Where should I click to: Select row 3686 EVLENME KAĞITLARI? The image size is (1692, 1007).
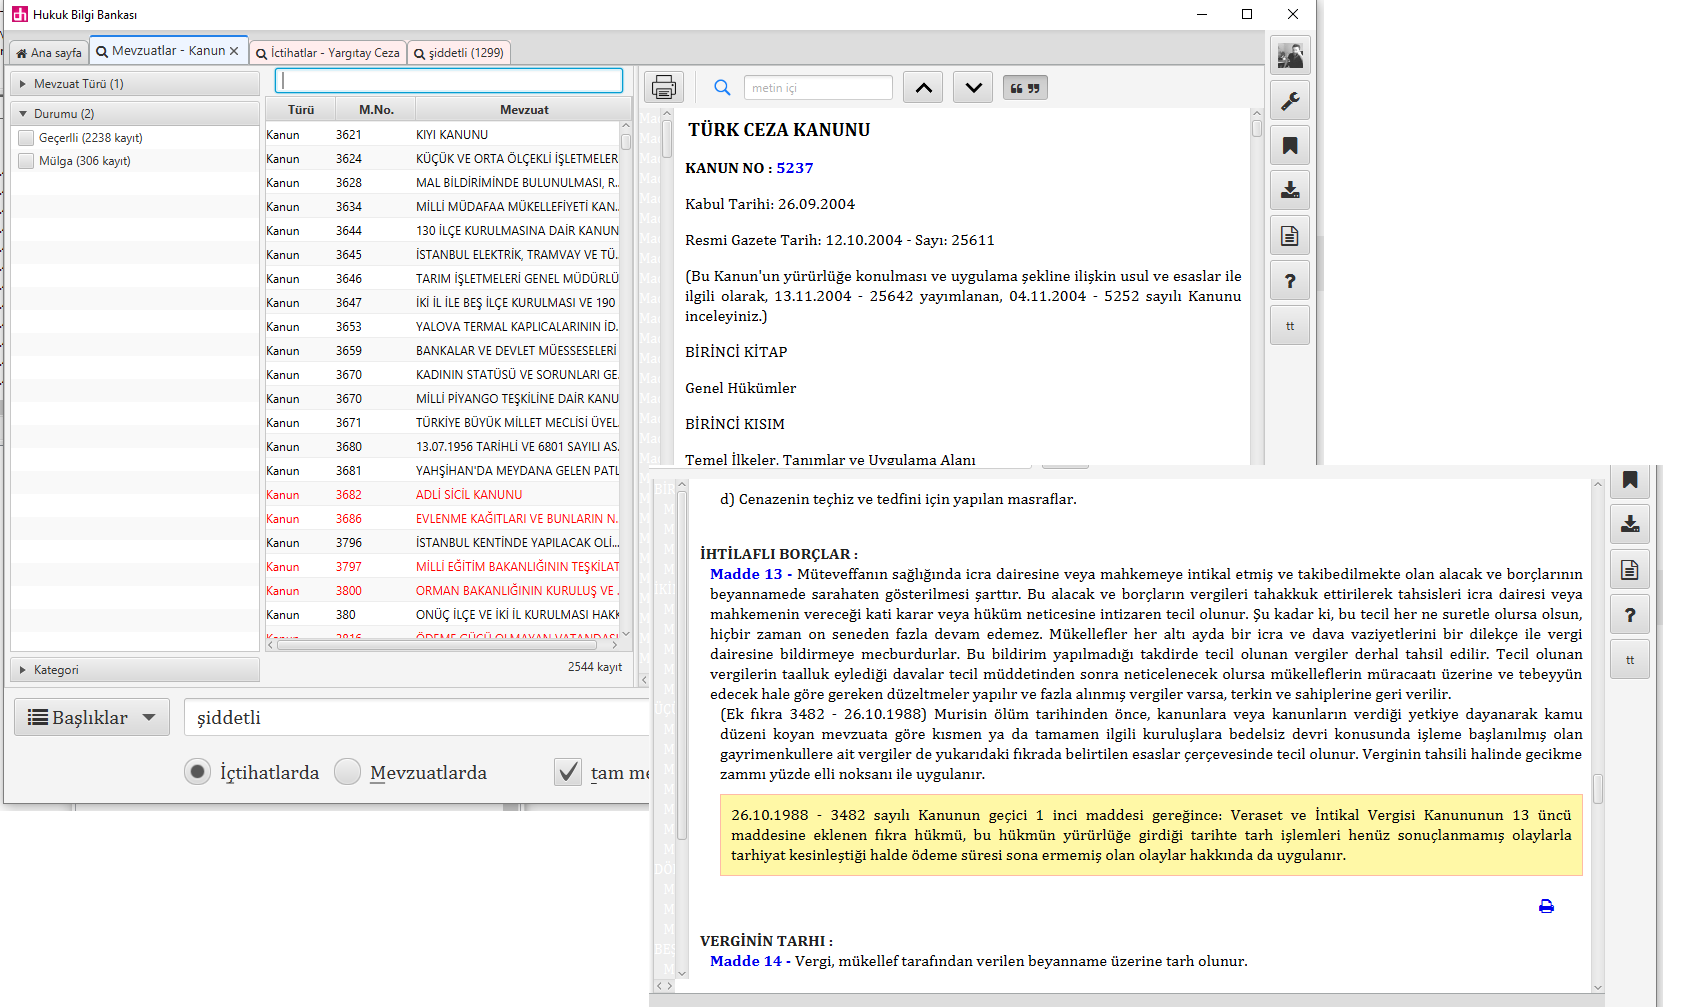442,519
